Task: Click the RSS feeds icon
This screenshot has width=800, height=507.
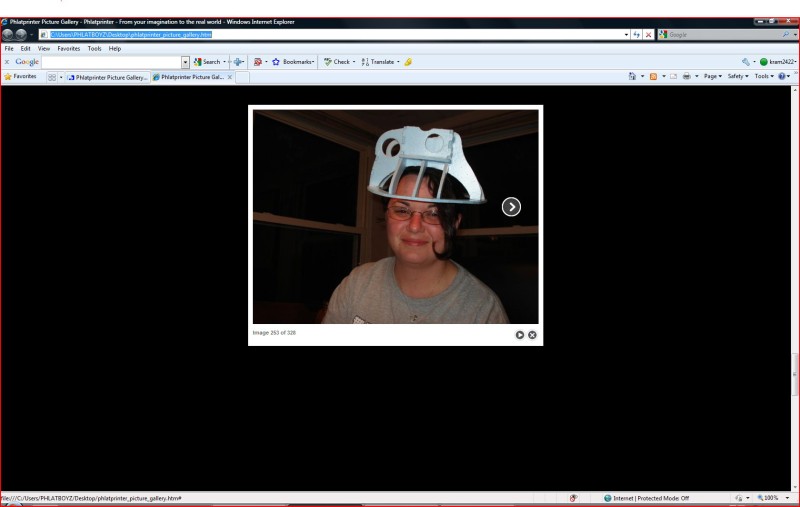Action: click(x=654, y=76)
